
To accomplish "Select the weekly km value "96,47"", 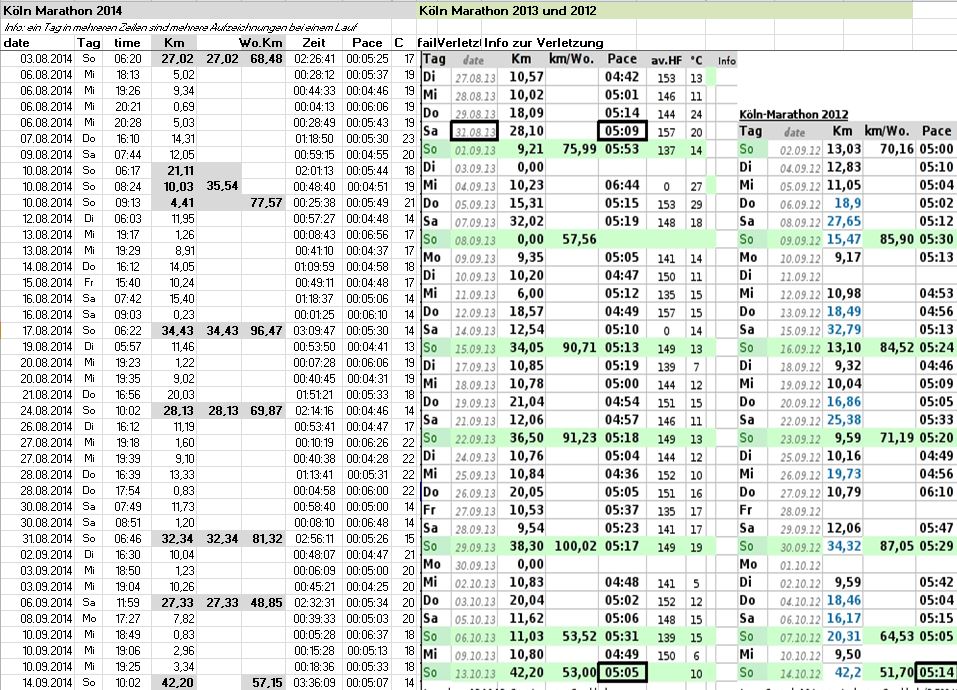I will pyautogui.click(x=266, y=330).
